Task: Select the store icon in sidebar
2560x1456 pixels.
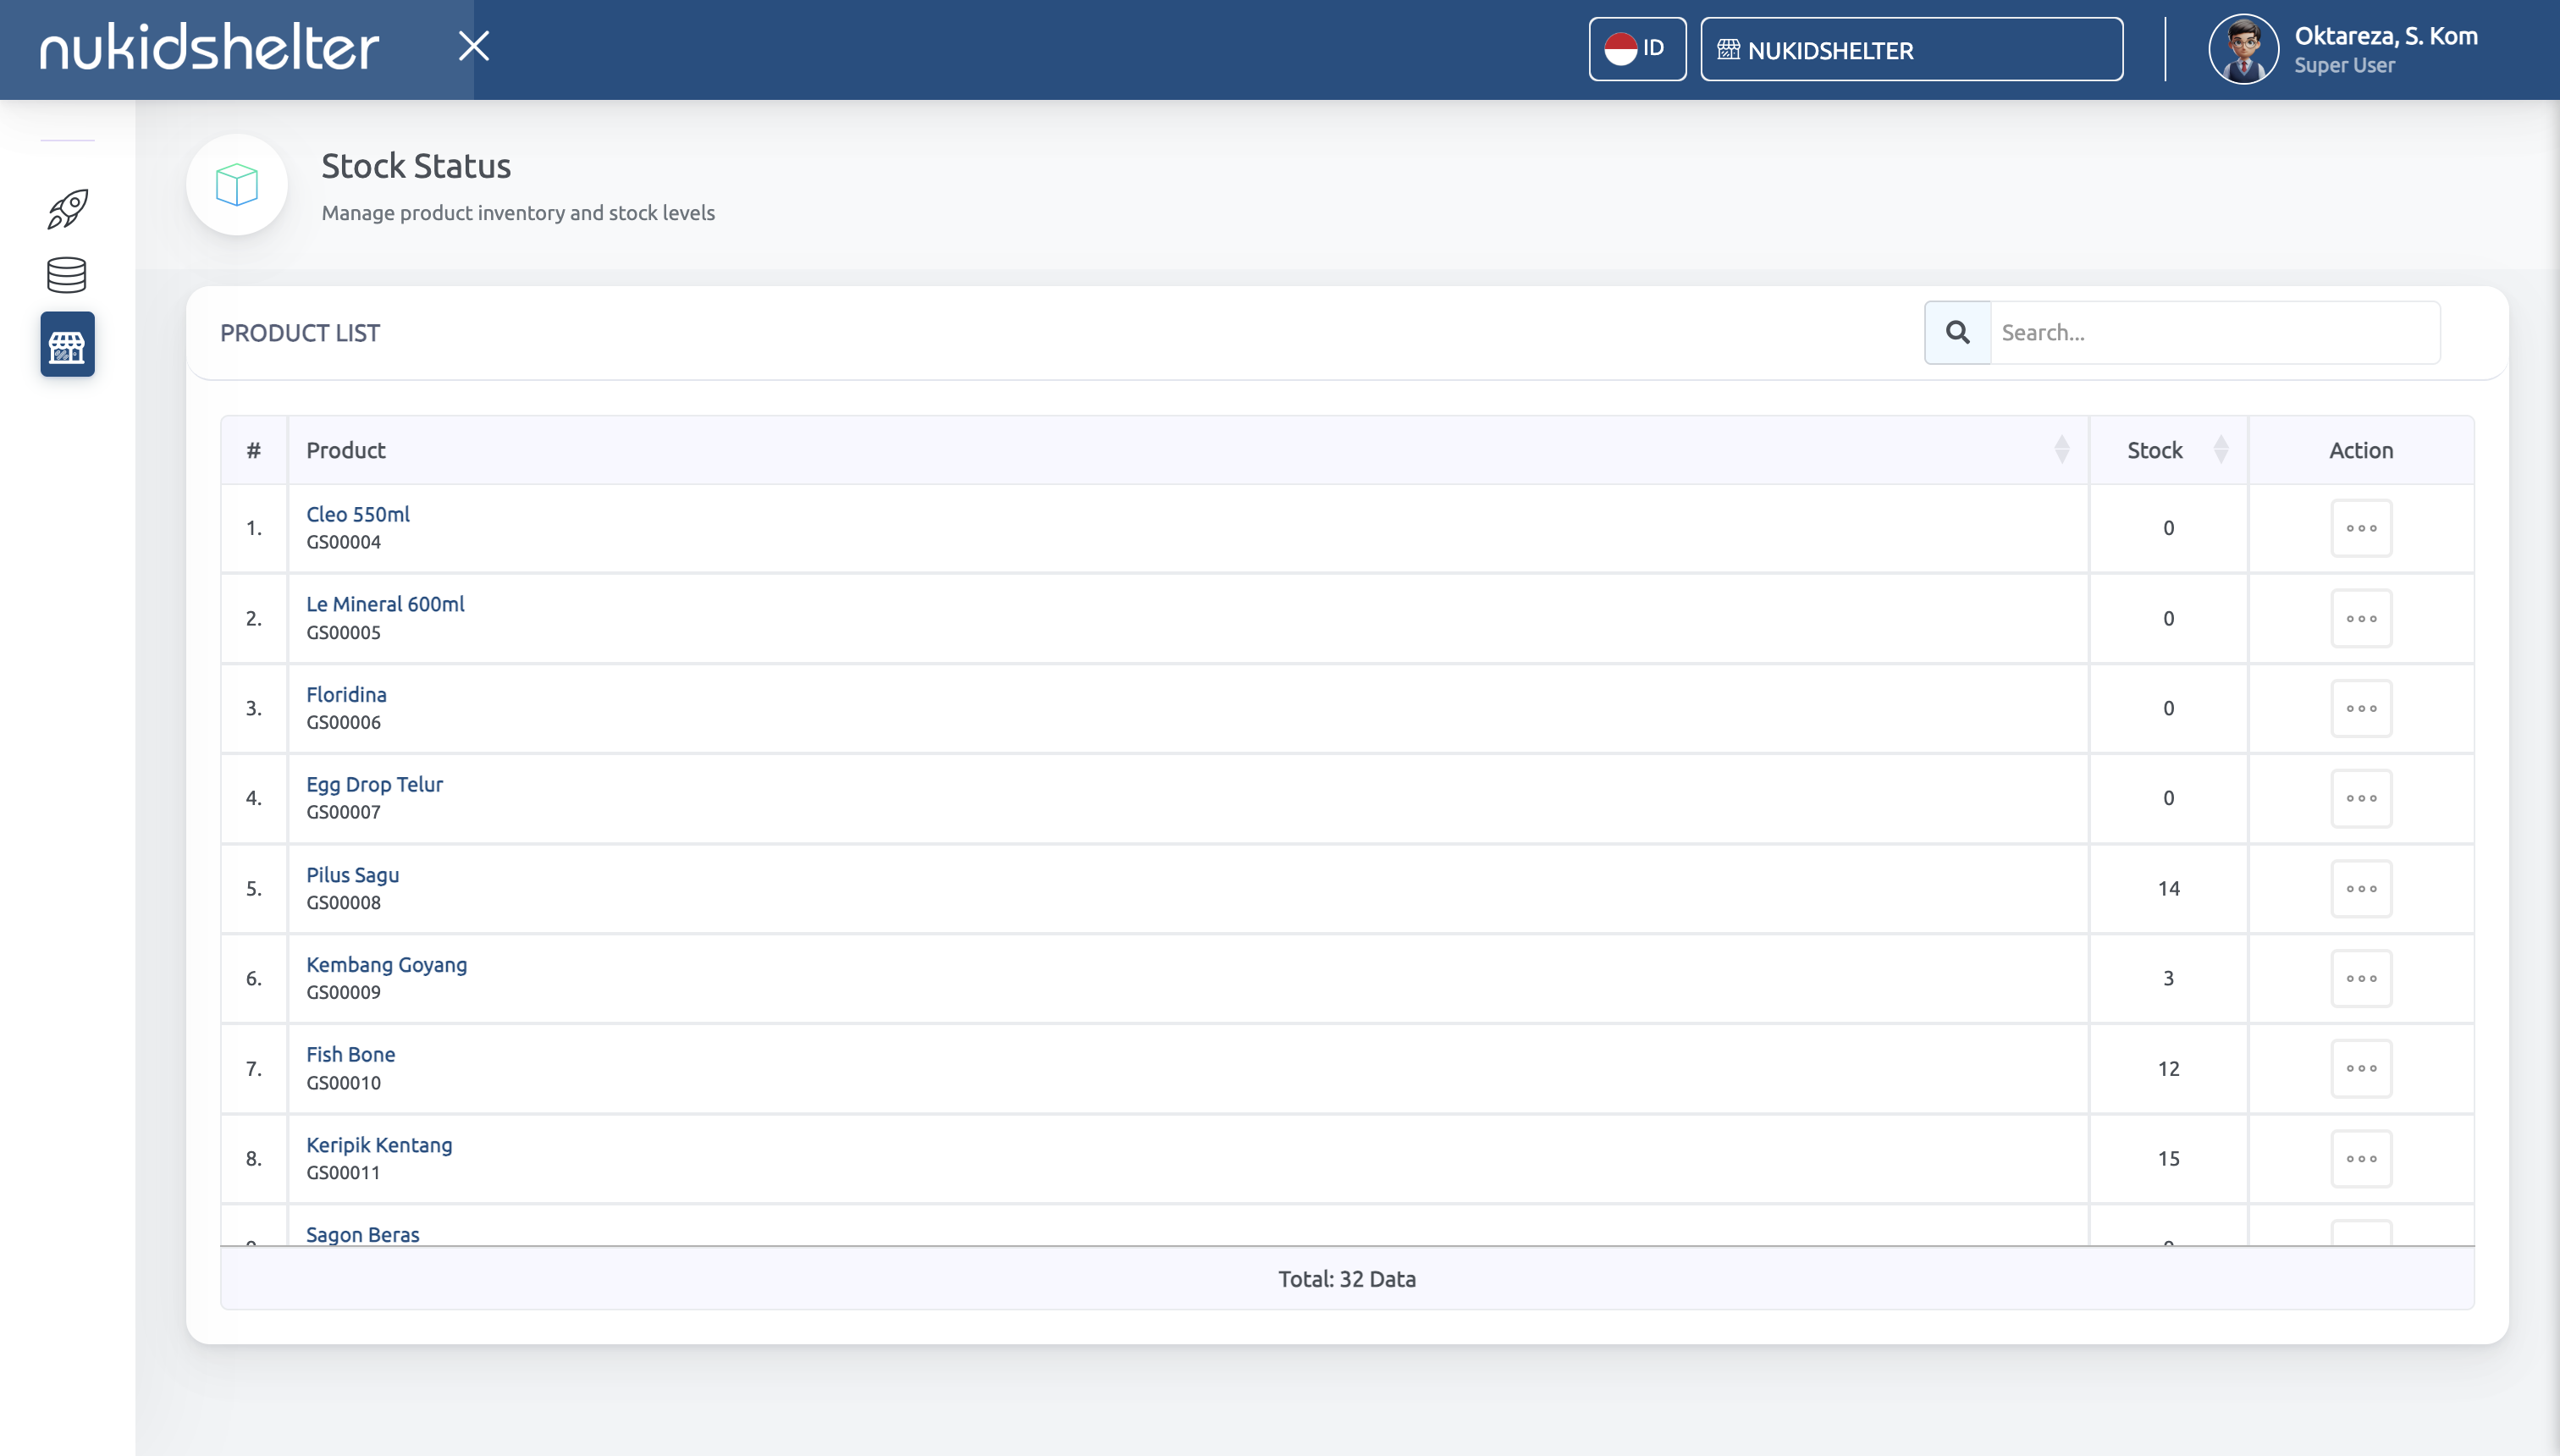Action: point(67,345)
